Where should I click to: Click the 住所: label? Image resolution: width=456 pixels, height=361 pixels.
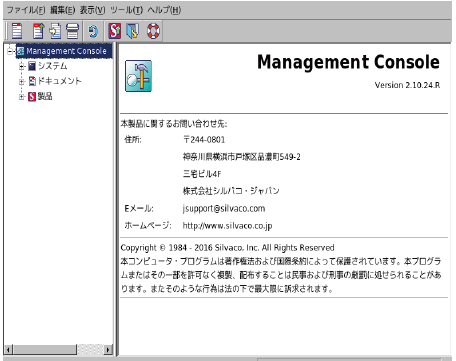pos(133,140)
